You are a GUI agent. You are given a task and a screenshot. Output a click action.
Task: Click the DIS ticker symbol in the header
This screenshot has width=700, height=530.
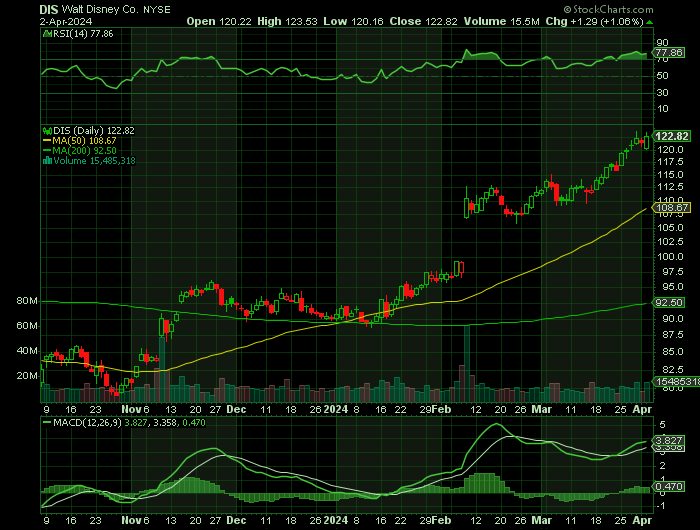tap(48, 9)
